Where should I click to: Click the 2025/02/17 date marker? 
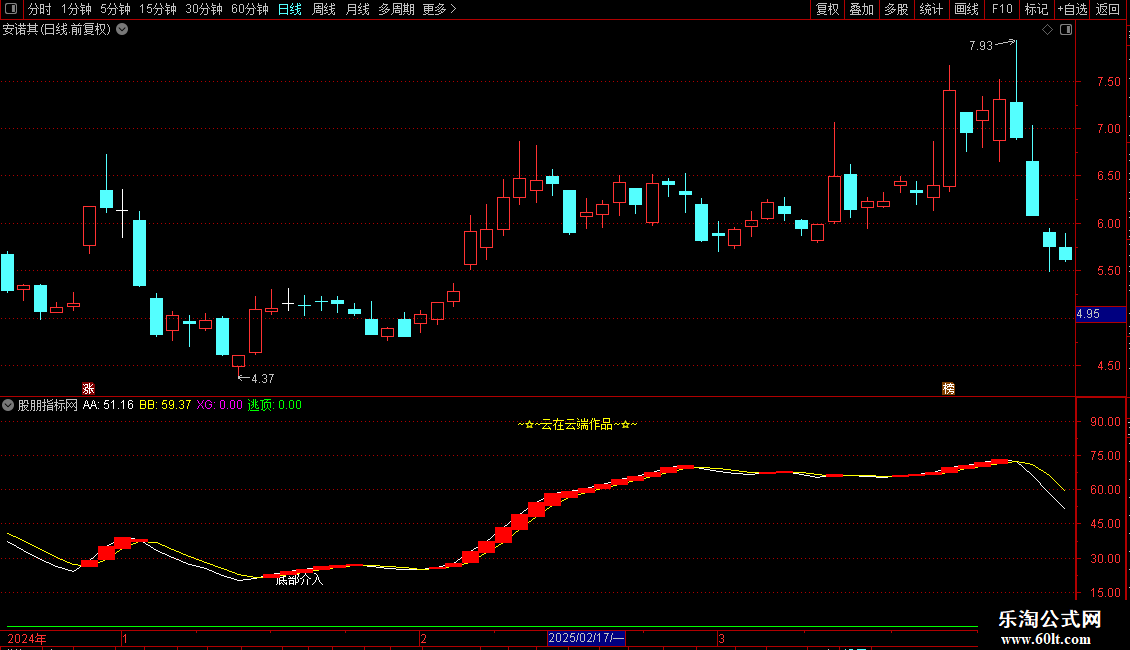(586, 638)
